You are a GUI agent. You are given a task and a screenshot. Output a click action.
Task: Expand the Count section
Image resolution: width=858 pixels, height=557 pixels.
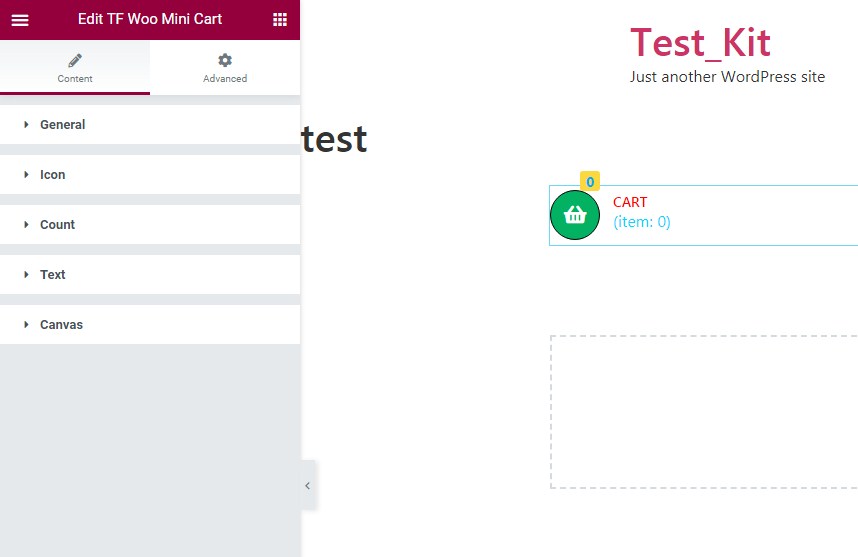point(150,224)
